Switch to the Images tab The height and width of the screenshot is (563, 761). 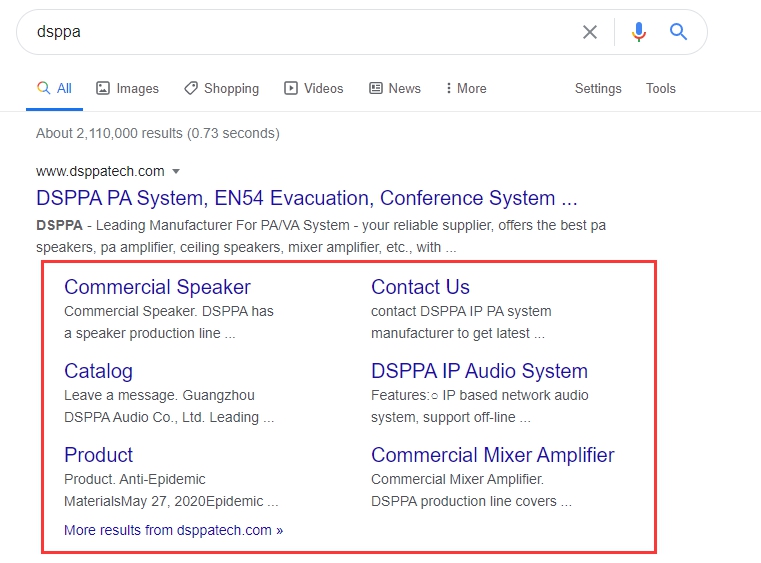tap(128, 88)
